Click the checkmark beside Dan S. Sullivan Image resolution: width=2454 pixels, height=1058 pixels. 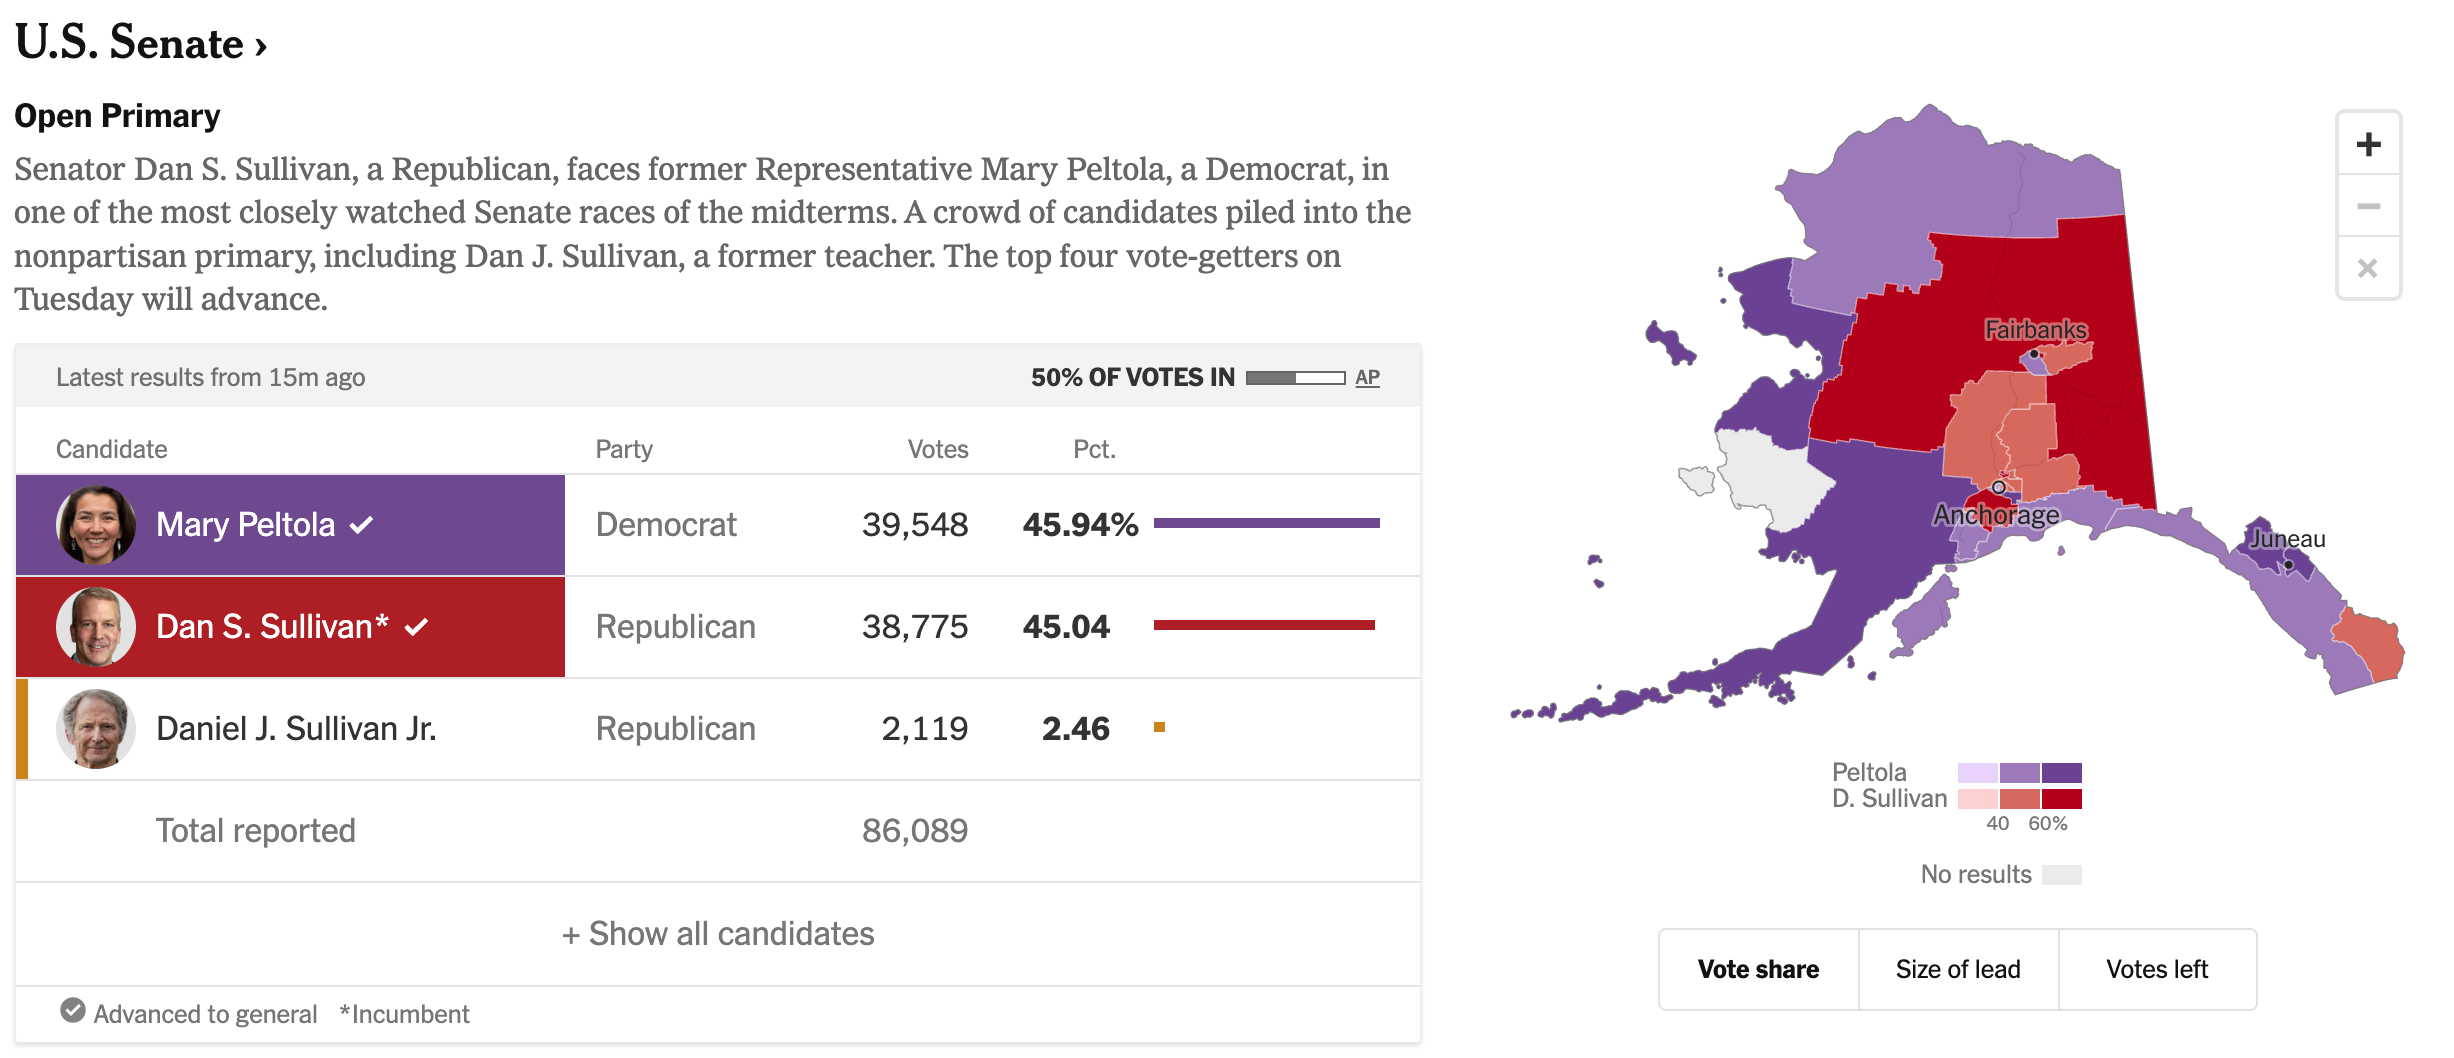click(416, 627)
